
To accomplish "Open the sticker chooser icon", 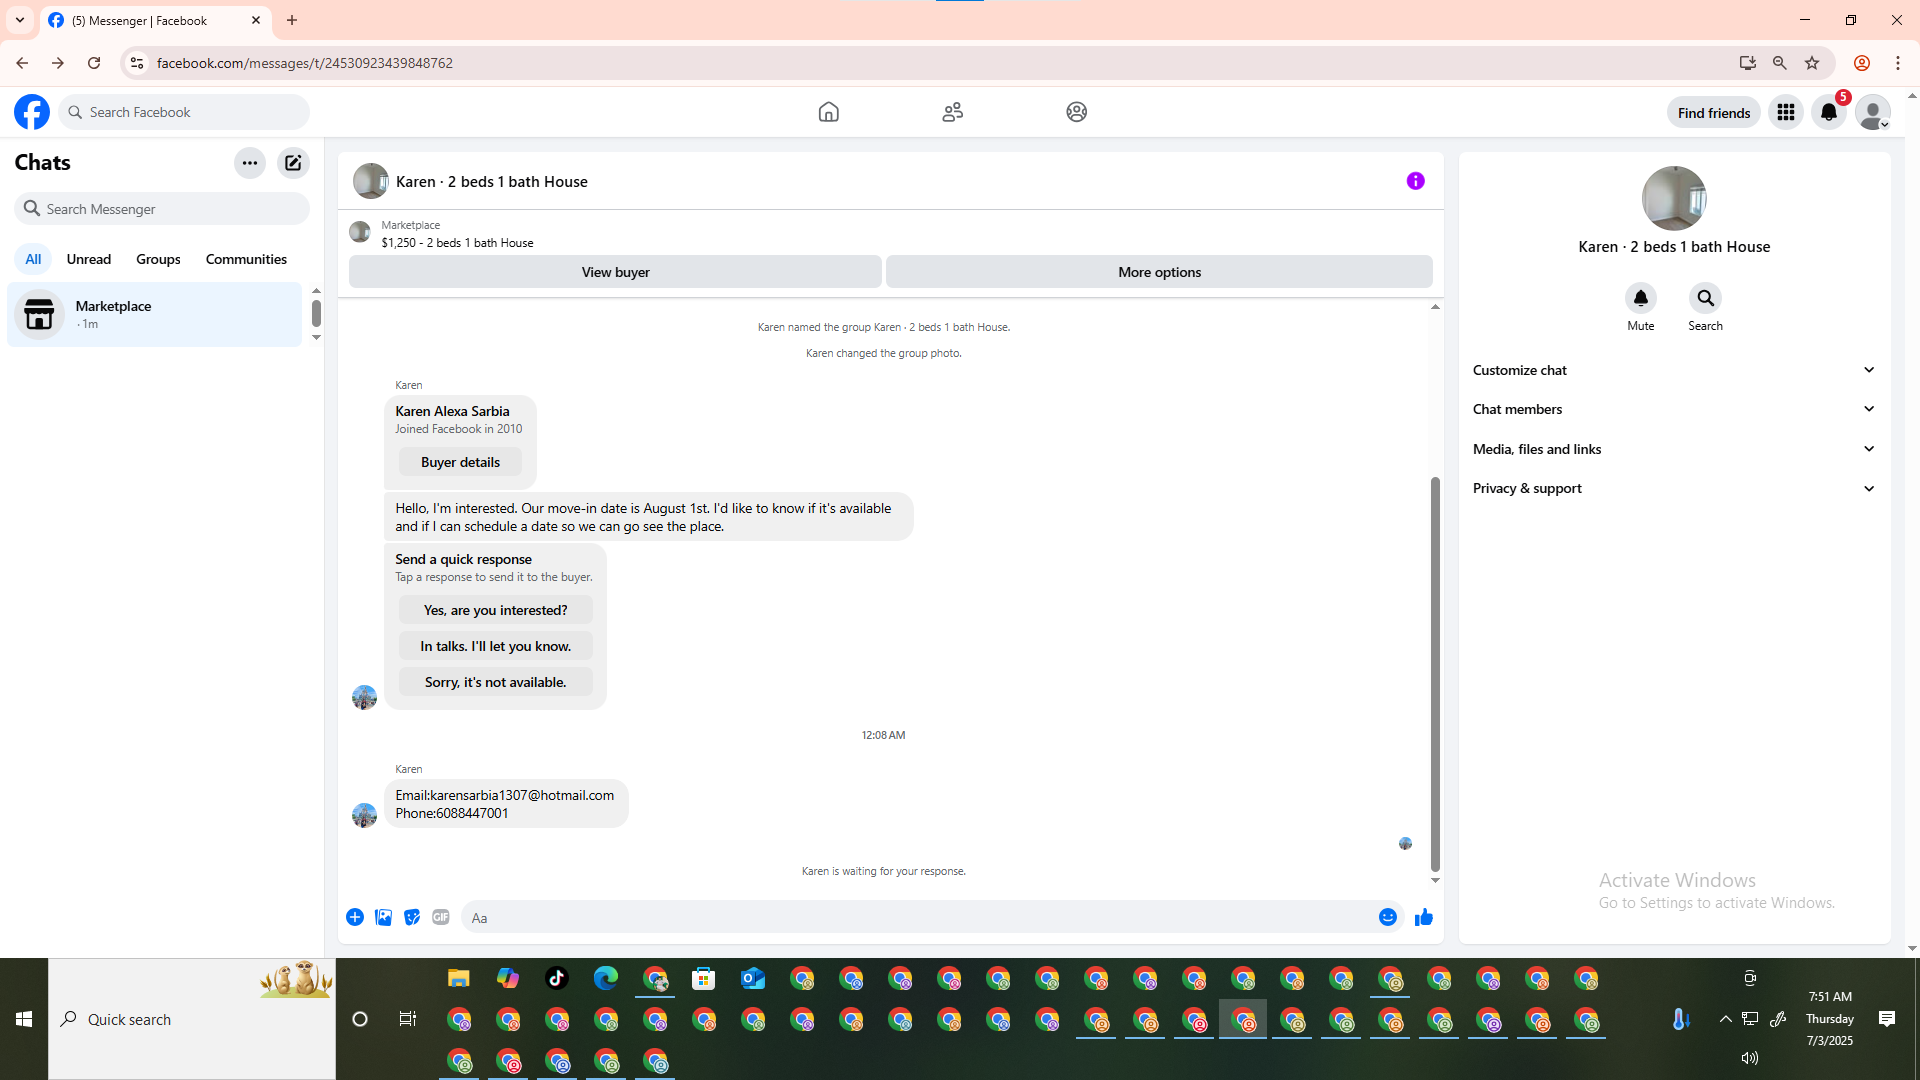I will point(412,917).
